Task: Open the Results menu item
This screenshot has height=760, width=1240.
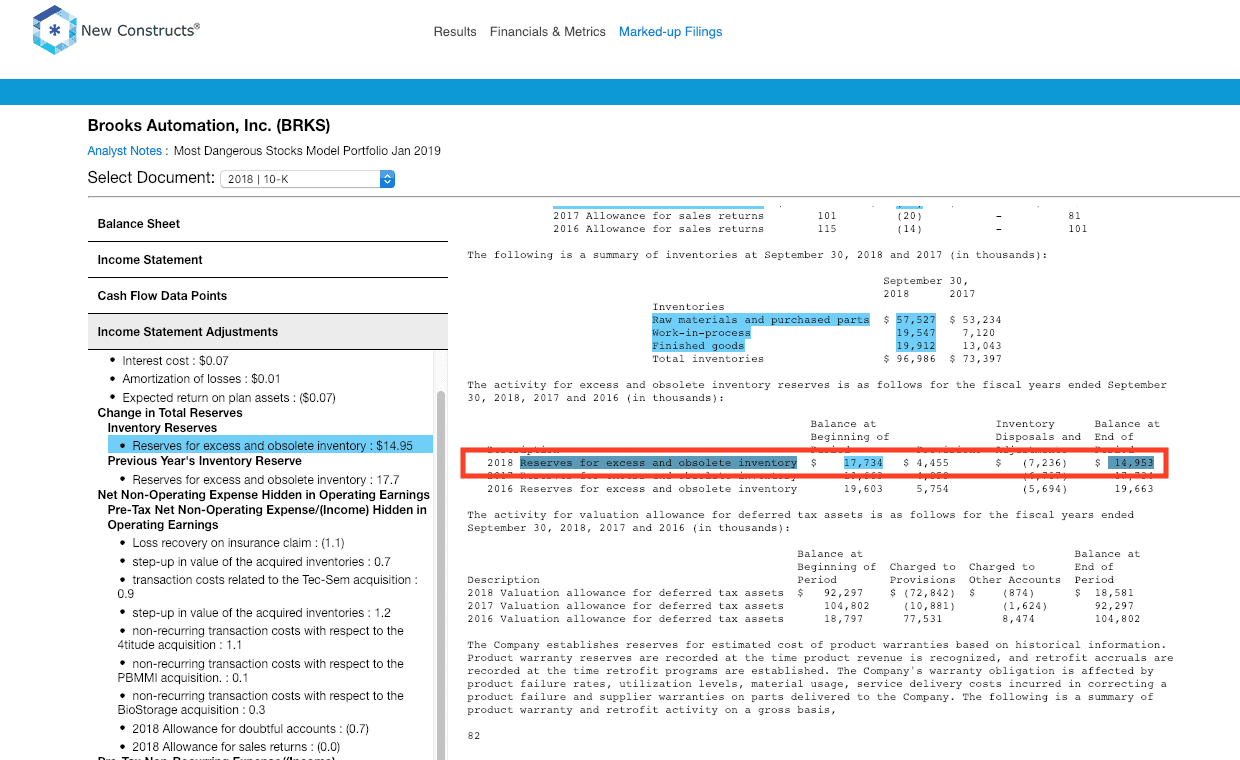Action: click(x=455, y=32)
